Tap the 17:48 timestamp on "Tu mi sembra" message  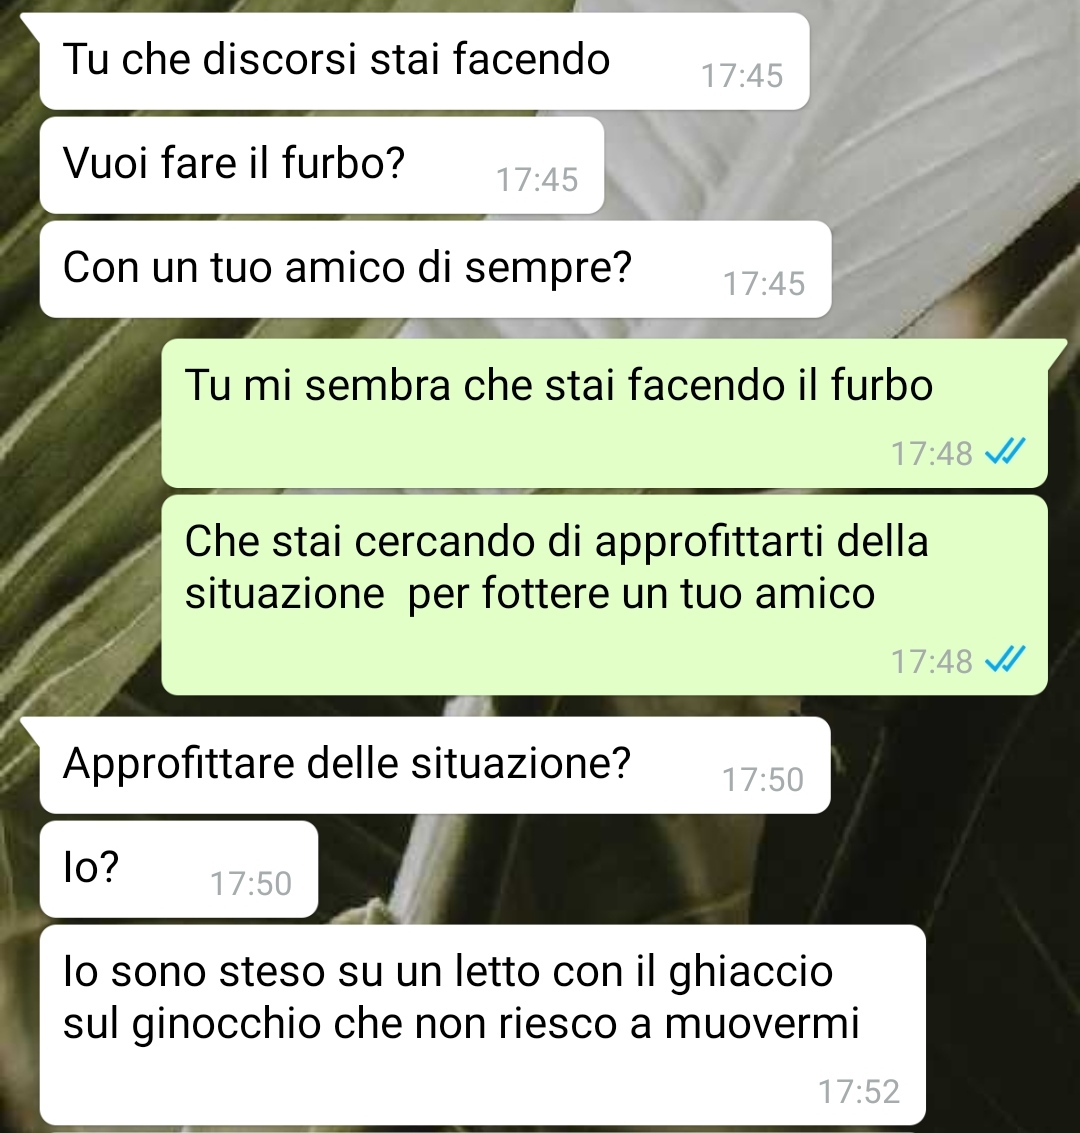tap(932, 454)
